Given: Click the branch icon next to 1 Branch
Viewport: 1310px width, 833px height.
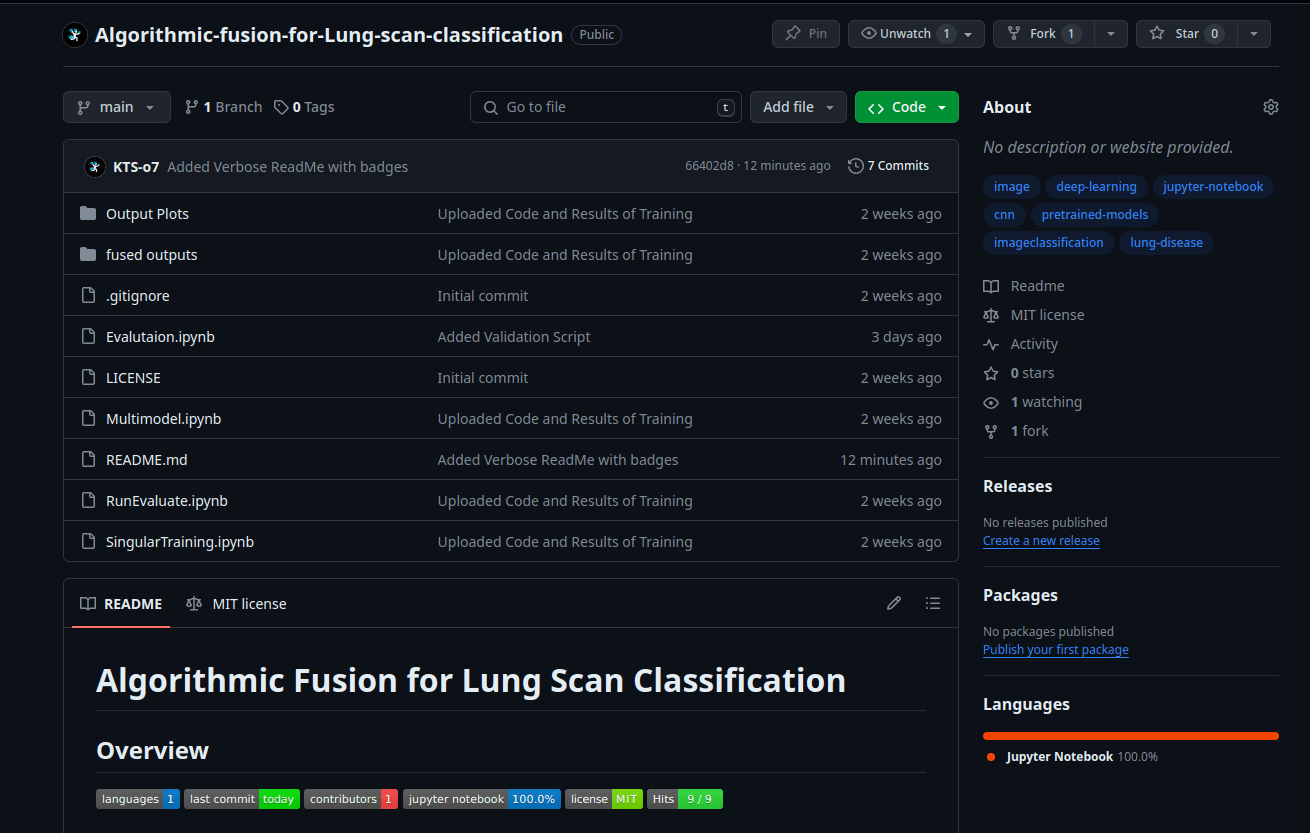Looking at the screenshot, I should pos(191,106).
